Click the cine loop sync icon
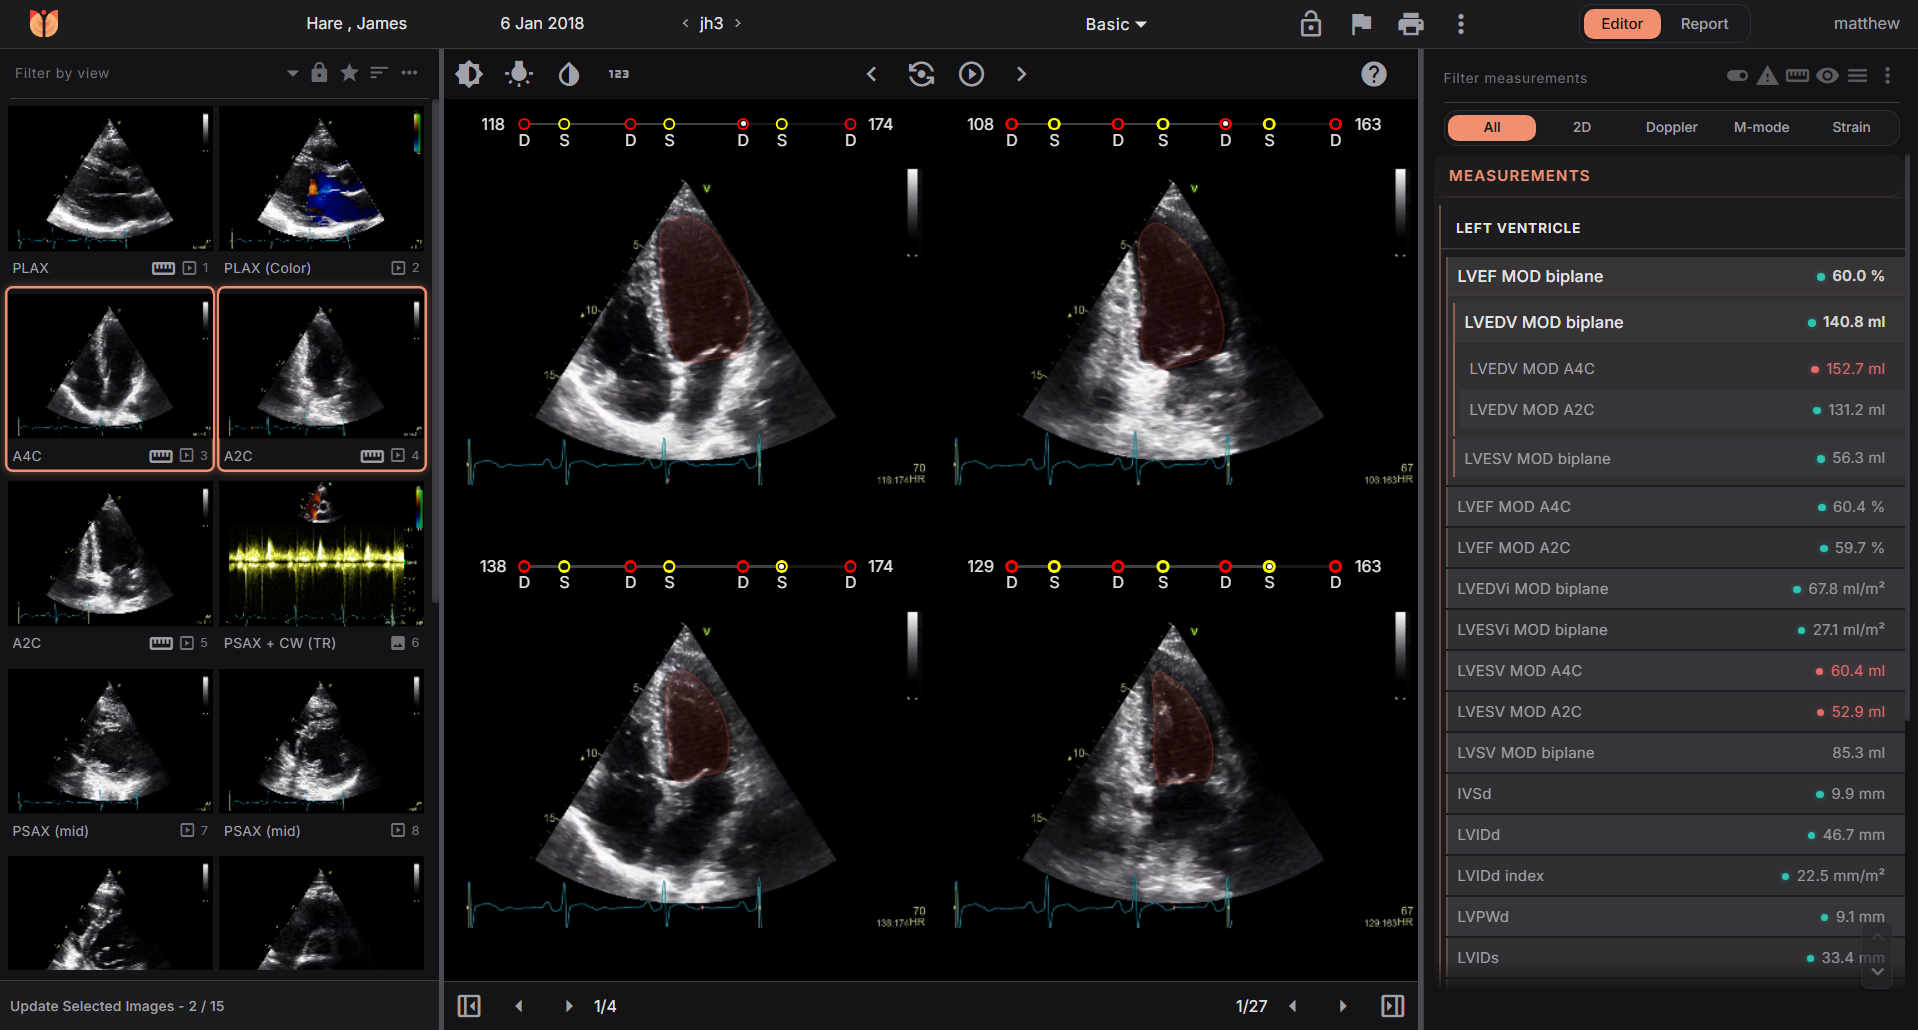The height and width of the screenshot is (1030, 1918). (921, 74)
